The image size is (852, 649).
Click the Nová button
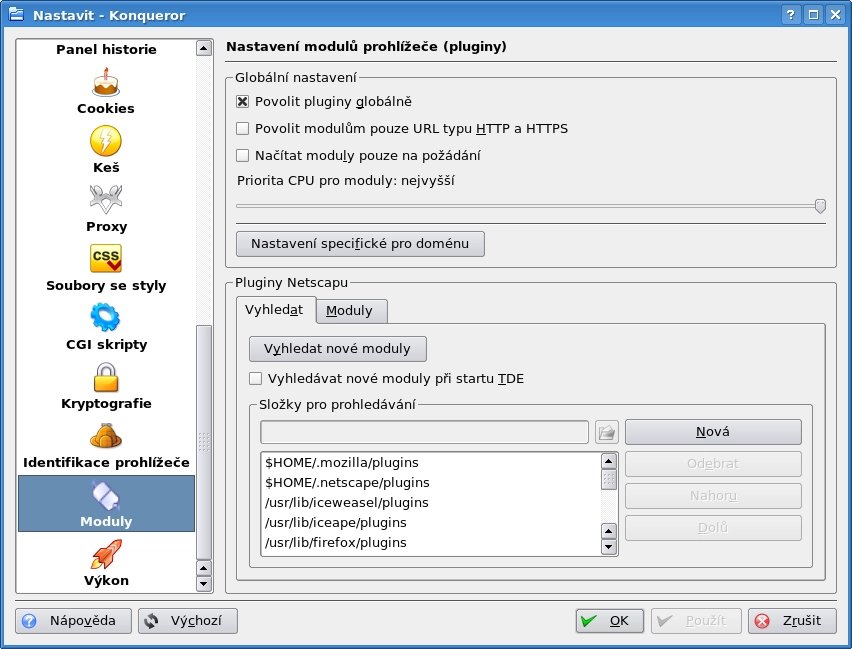(713, 432)
